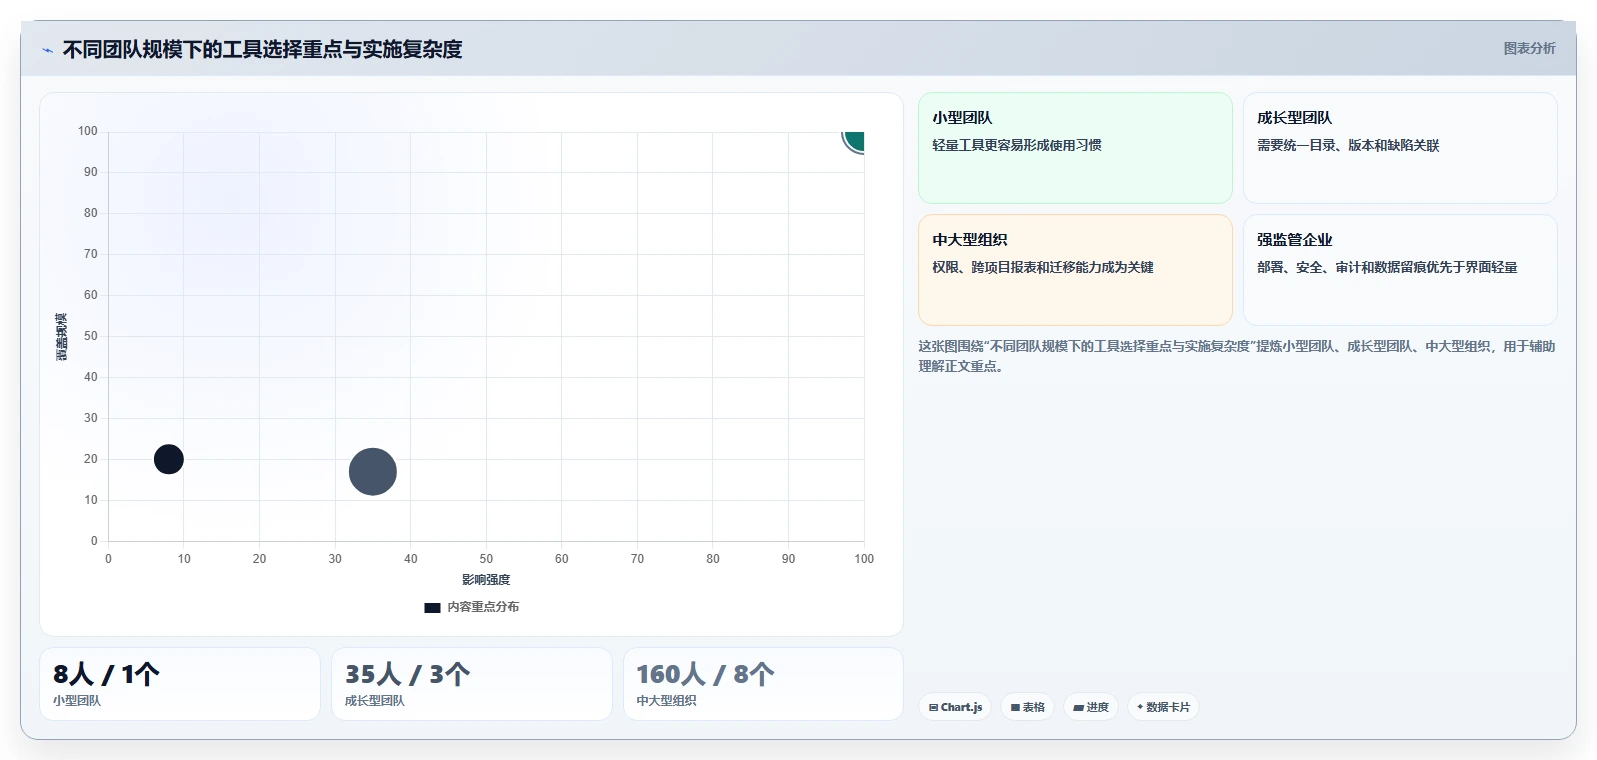Click the 图表分析 label in header
The height and width of the screenshot is (760, 1597).
point(1529,48)
